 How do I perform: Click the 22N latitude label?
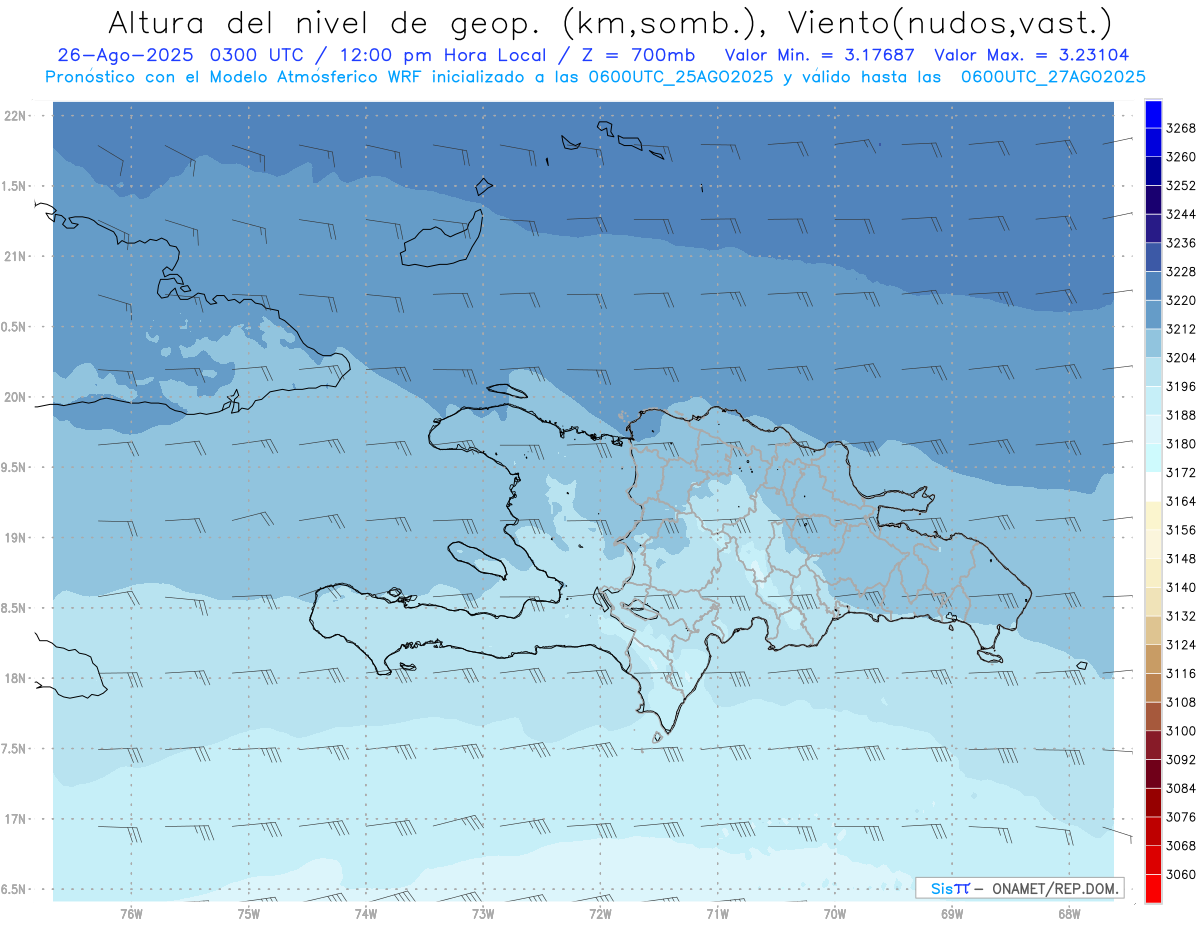pos(17,116)
